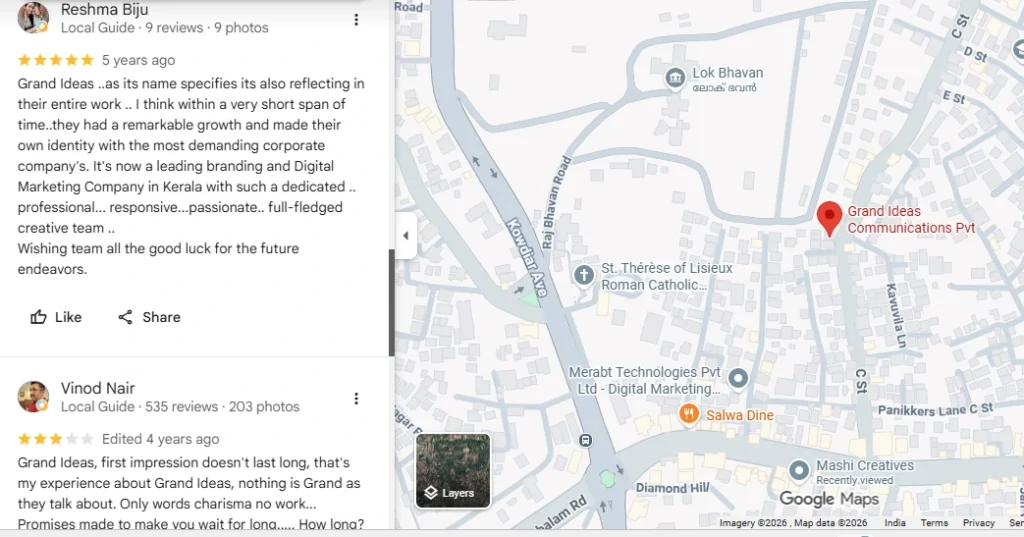The height and width of the screenshot is (537, 1024).
Task: Click the reviews panel scrollbar
Action: (x=391, y=302)
